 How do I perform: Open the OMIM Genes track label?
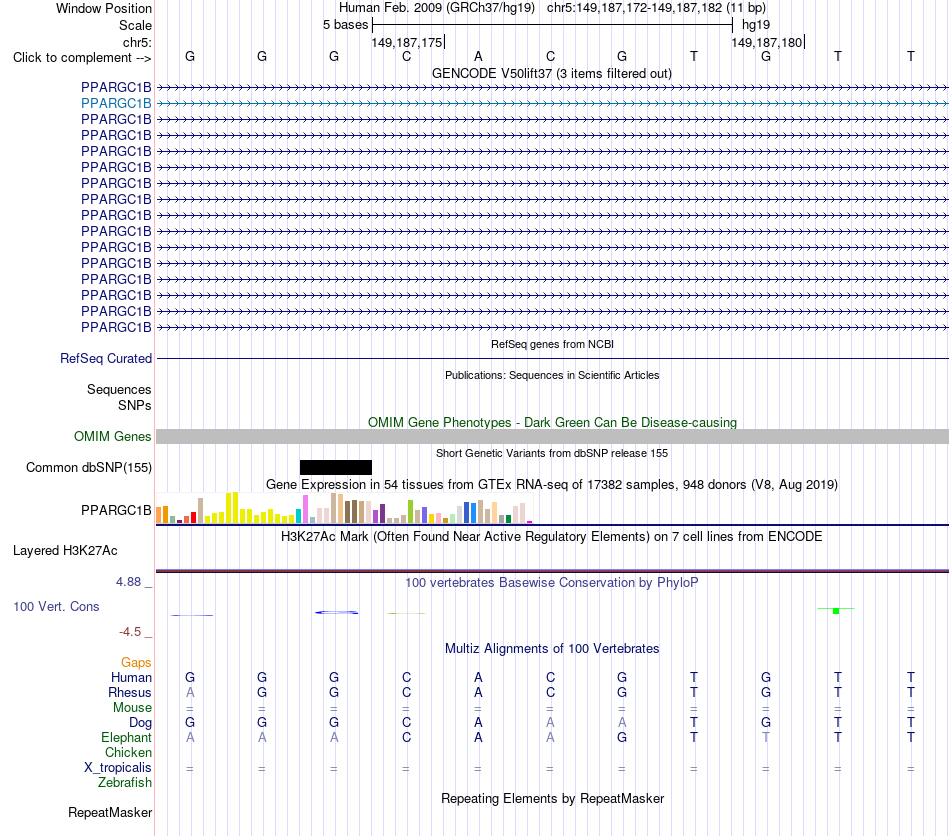112,437
